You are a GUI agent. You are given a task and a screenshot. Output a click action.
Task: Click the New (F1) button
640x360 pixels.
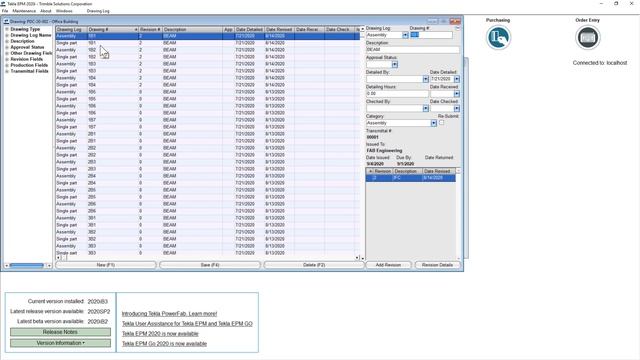(106, 265)
